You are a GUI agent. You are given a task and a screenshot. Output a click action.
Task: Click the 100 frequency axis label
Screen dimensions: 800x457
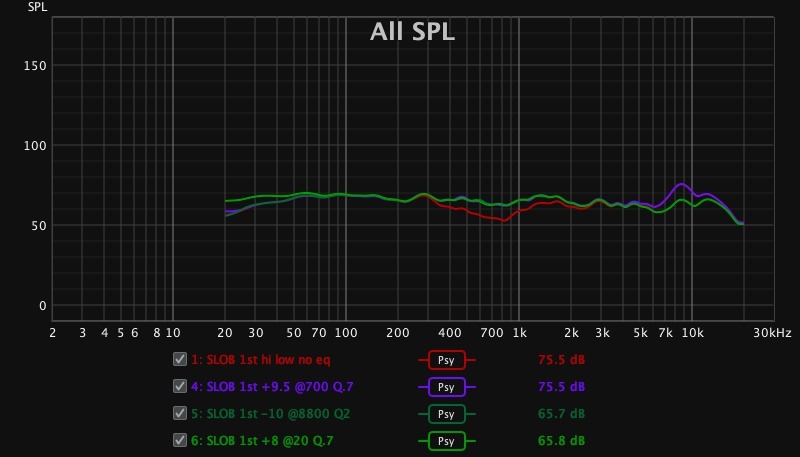[346, 333]
